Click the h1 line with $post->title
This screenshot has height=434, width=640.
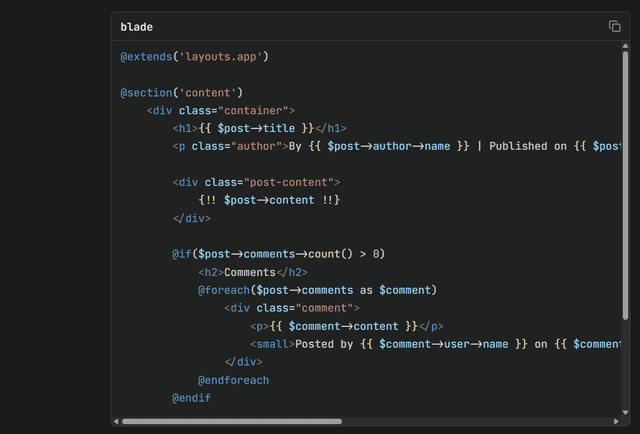pyautogui.click(x=259, y=128)
